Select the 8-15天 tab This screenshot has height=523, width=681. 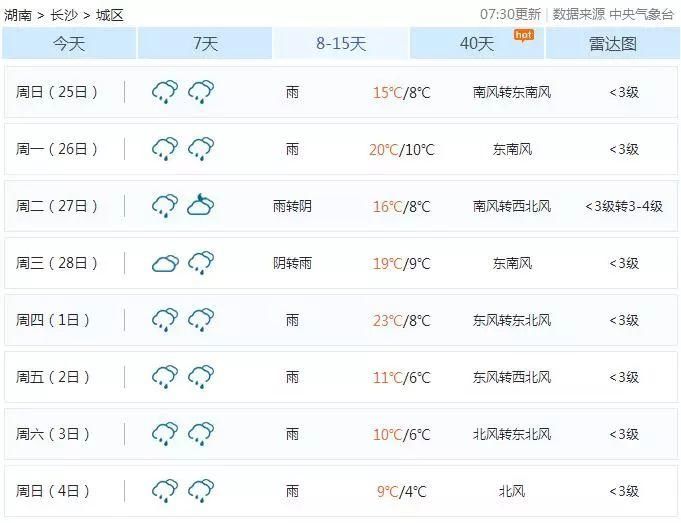coord(341,44)
